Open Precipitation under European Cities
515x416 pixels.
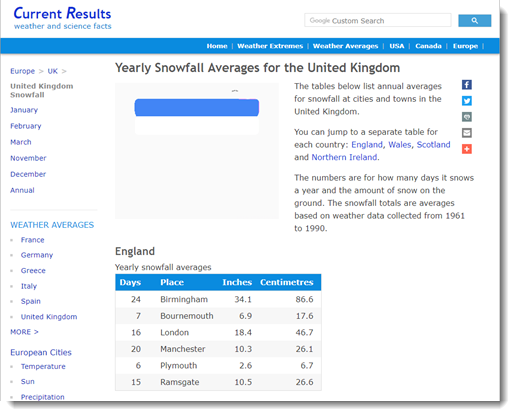42,397
